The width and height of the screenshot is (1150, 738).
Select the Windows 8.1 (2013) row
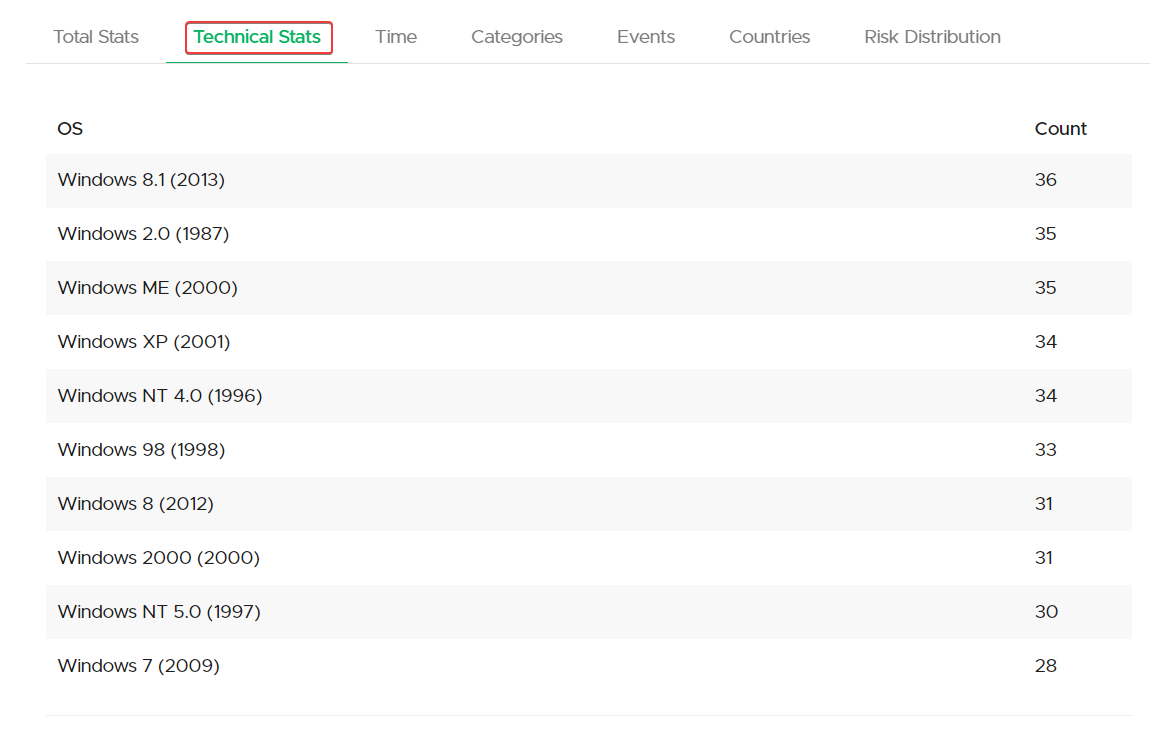coord(141,180)
